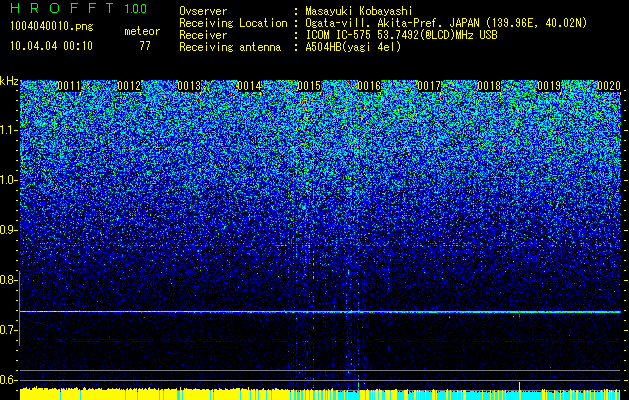Click the time marker 0015
629x400 pixels.
pyautogui.click(x=309, y=86)
